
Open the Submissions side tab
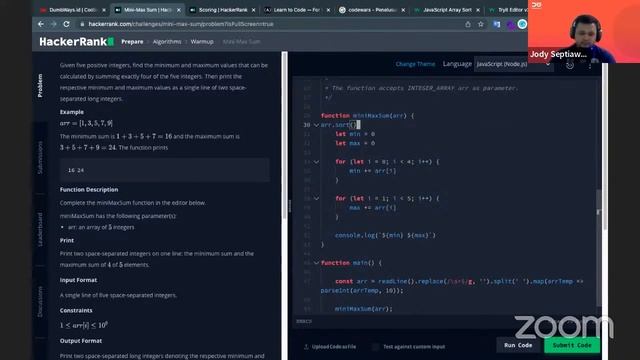[40, 158]
